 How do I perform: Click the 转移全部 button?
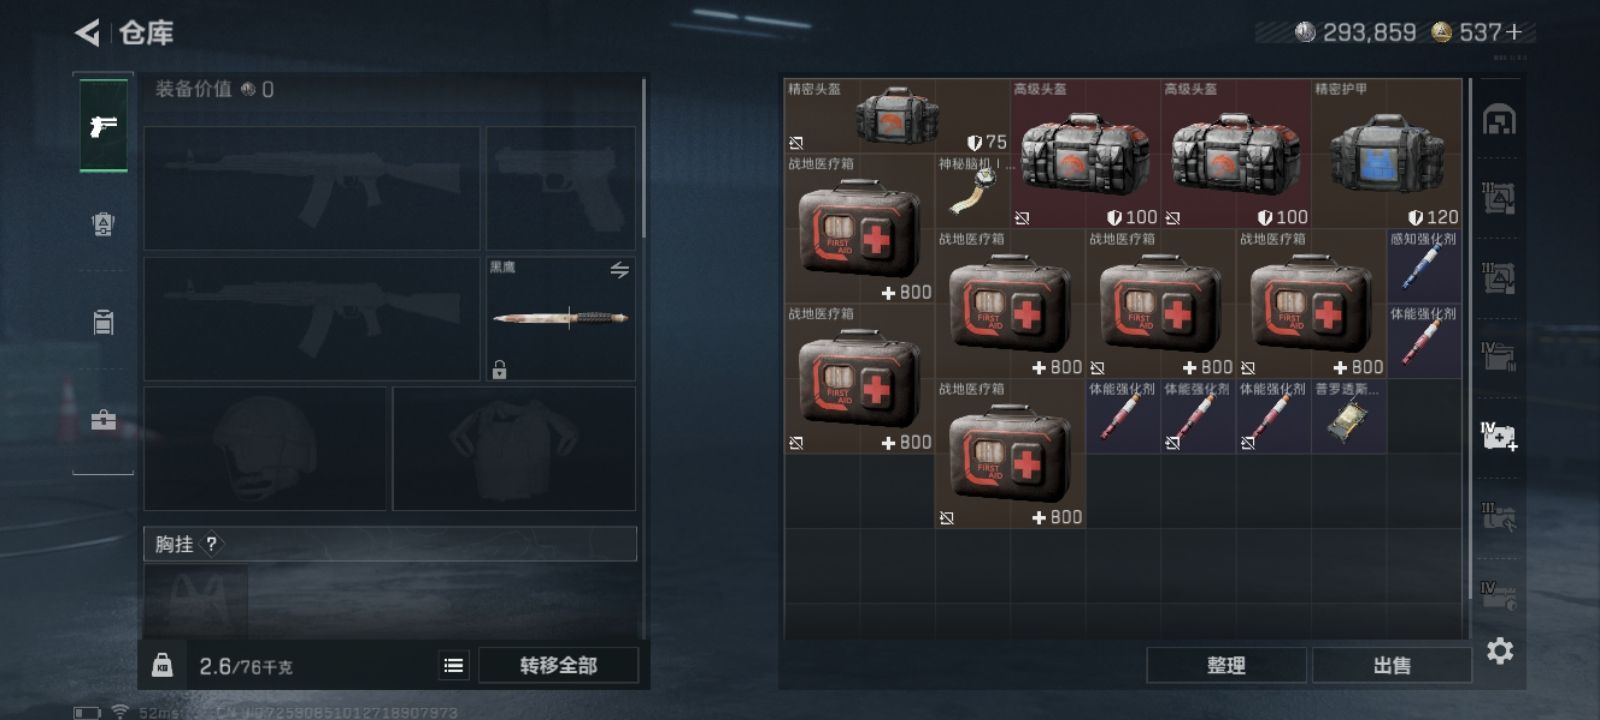pyautogui.click(x=558, y=665)
